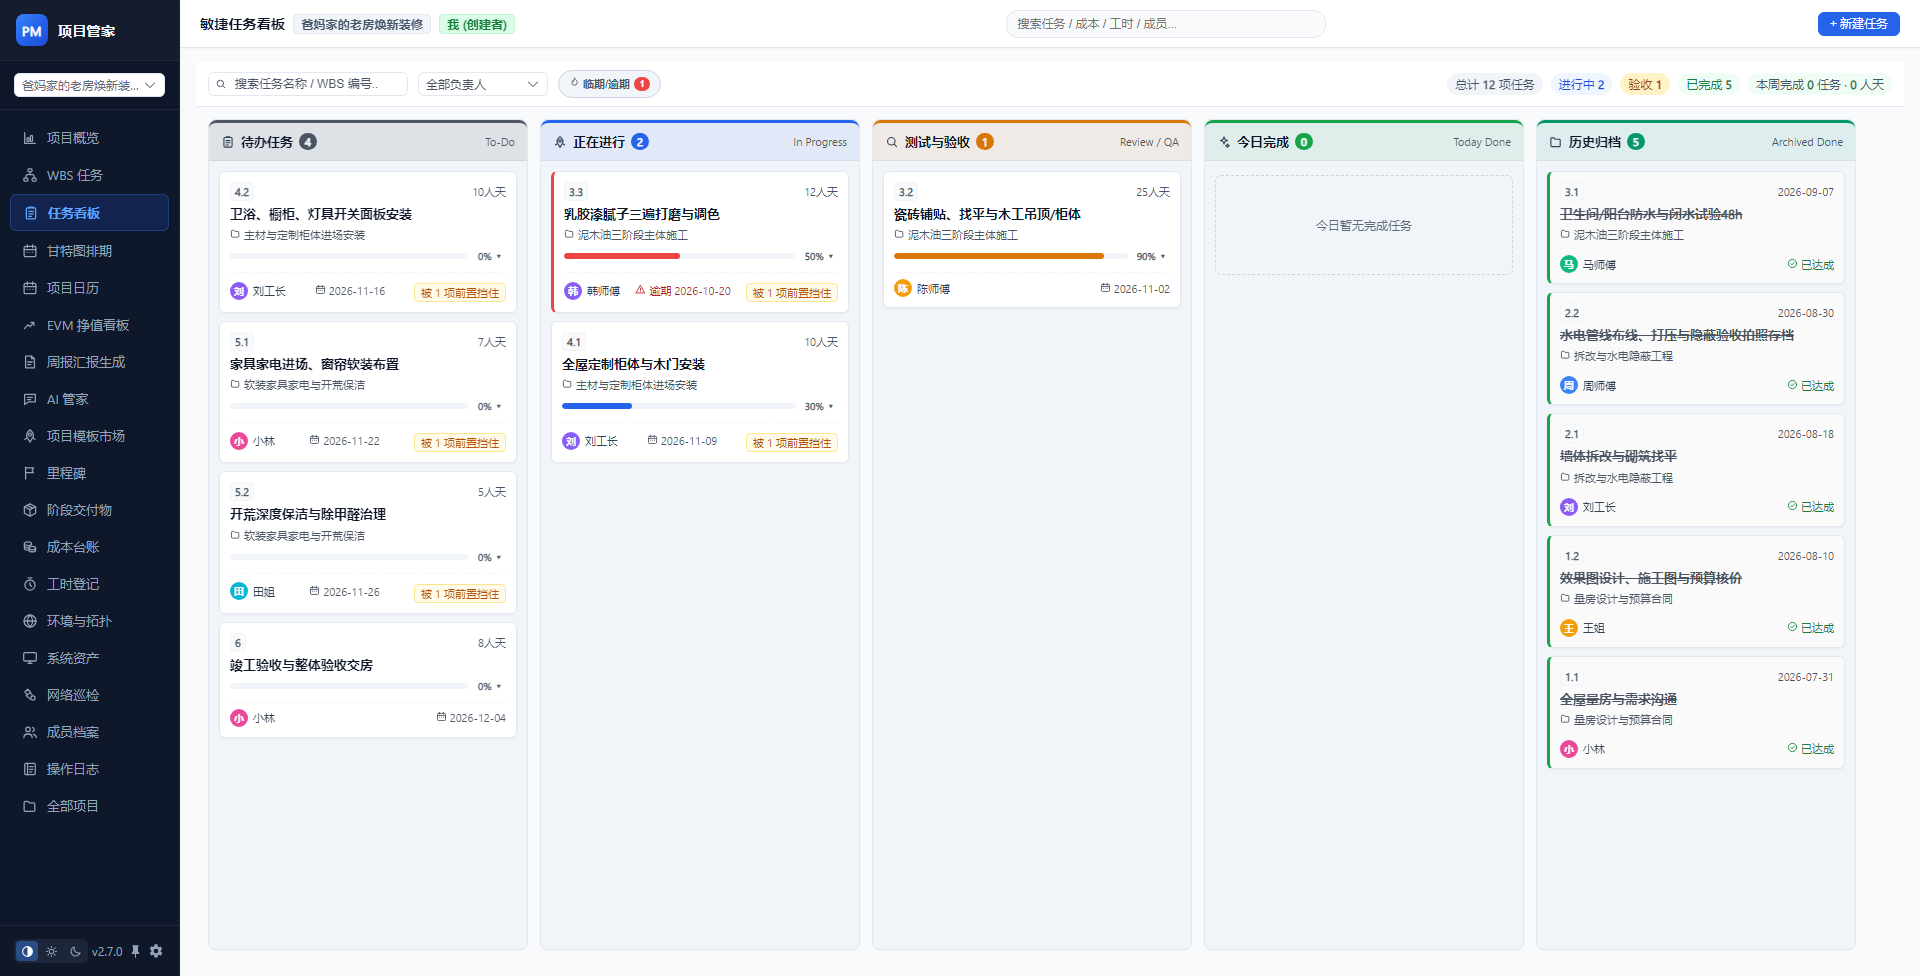Click 环境与拓扑 globe icon
The width and height of the screenshot is (1920, 976).
pyautogui.click(x=30, y=621)
